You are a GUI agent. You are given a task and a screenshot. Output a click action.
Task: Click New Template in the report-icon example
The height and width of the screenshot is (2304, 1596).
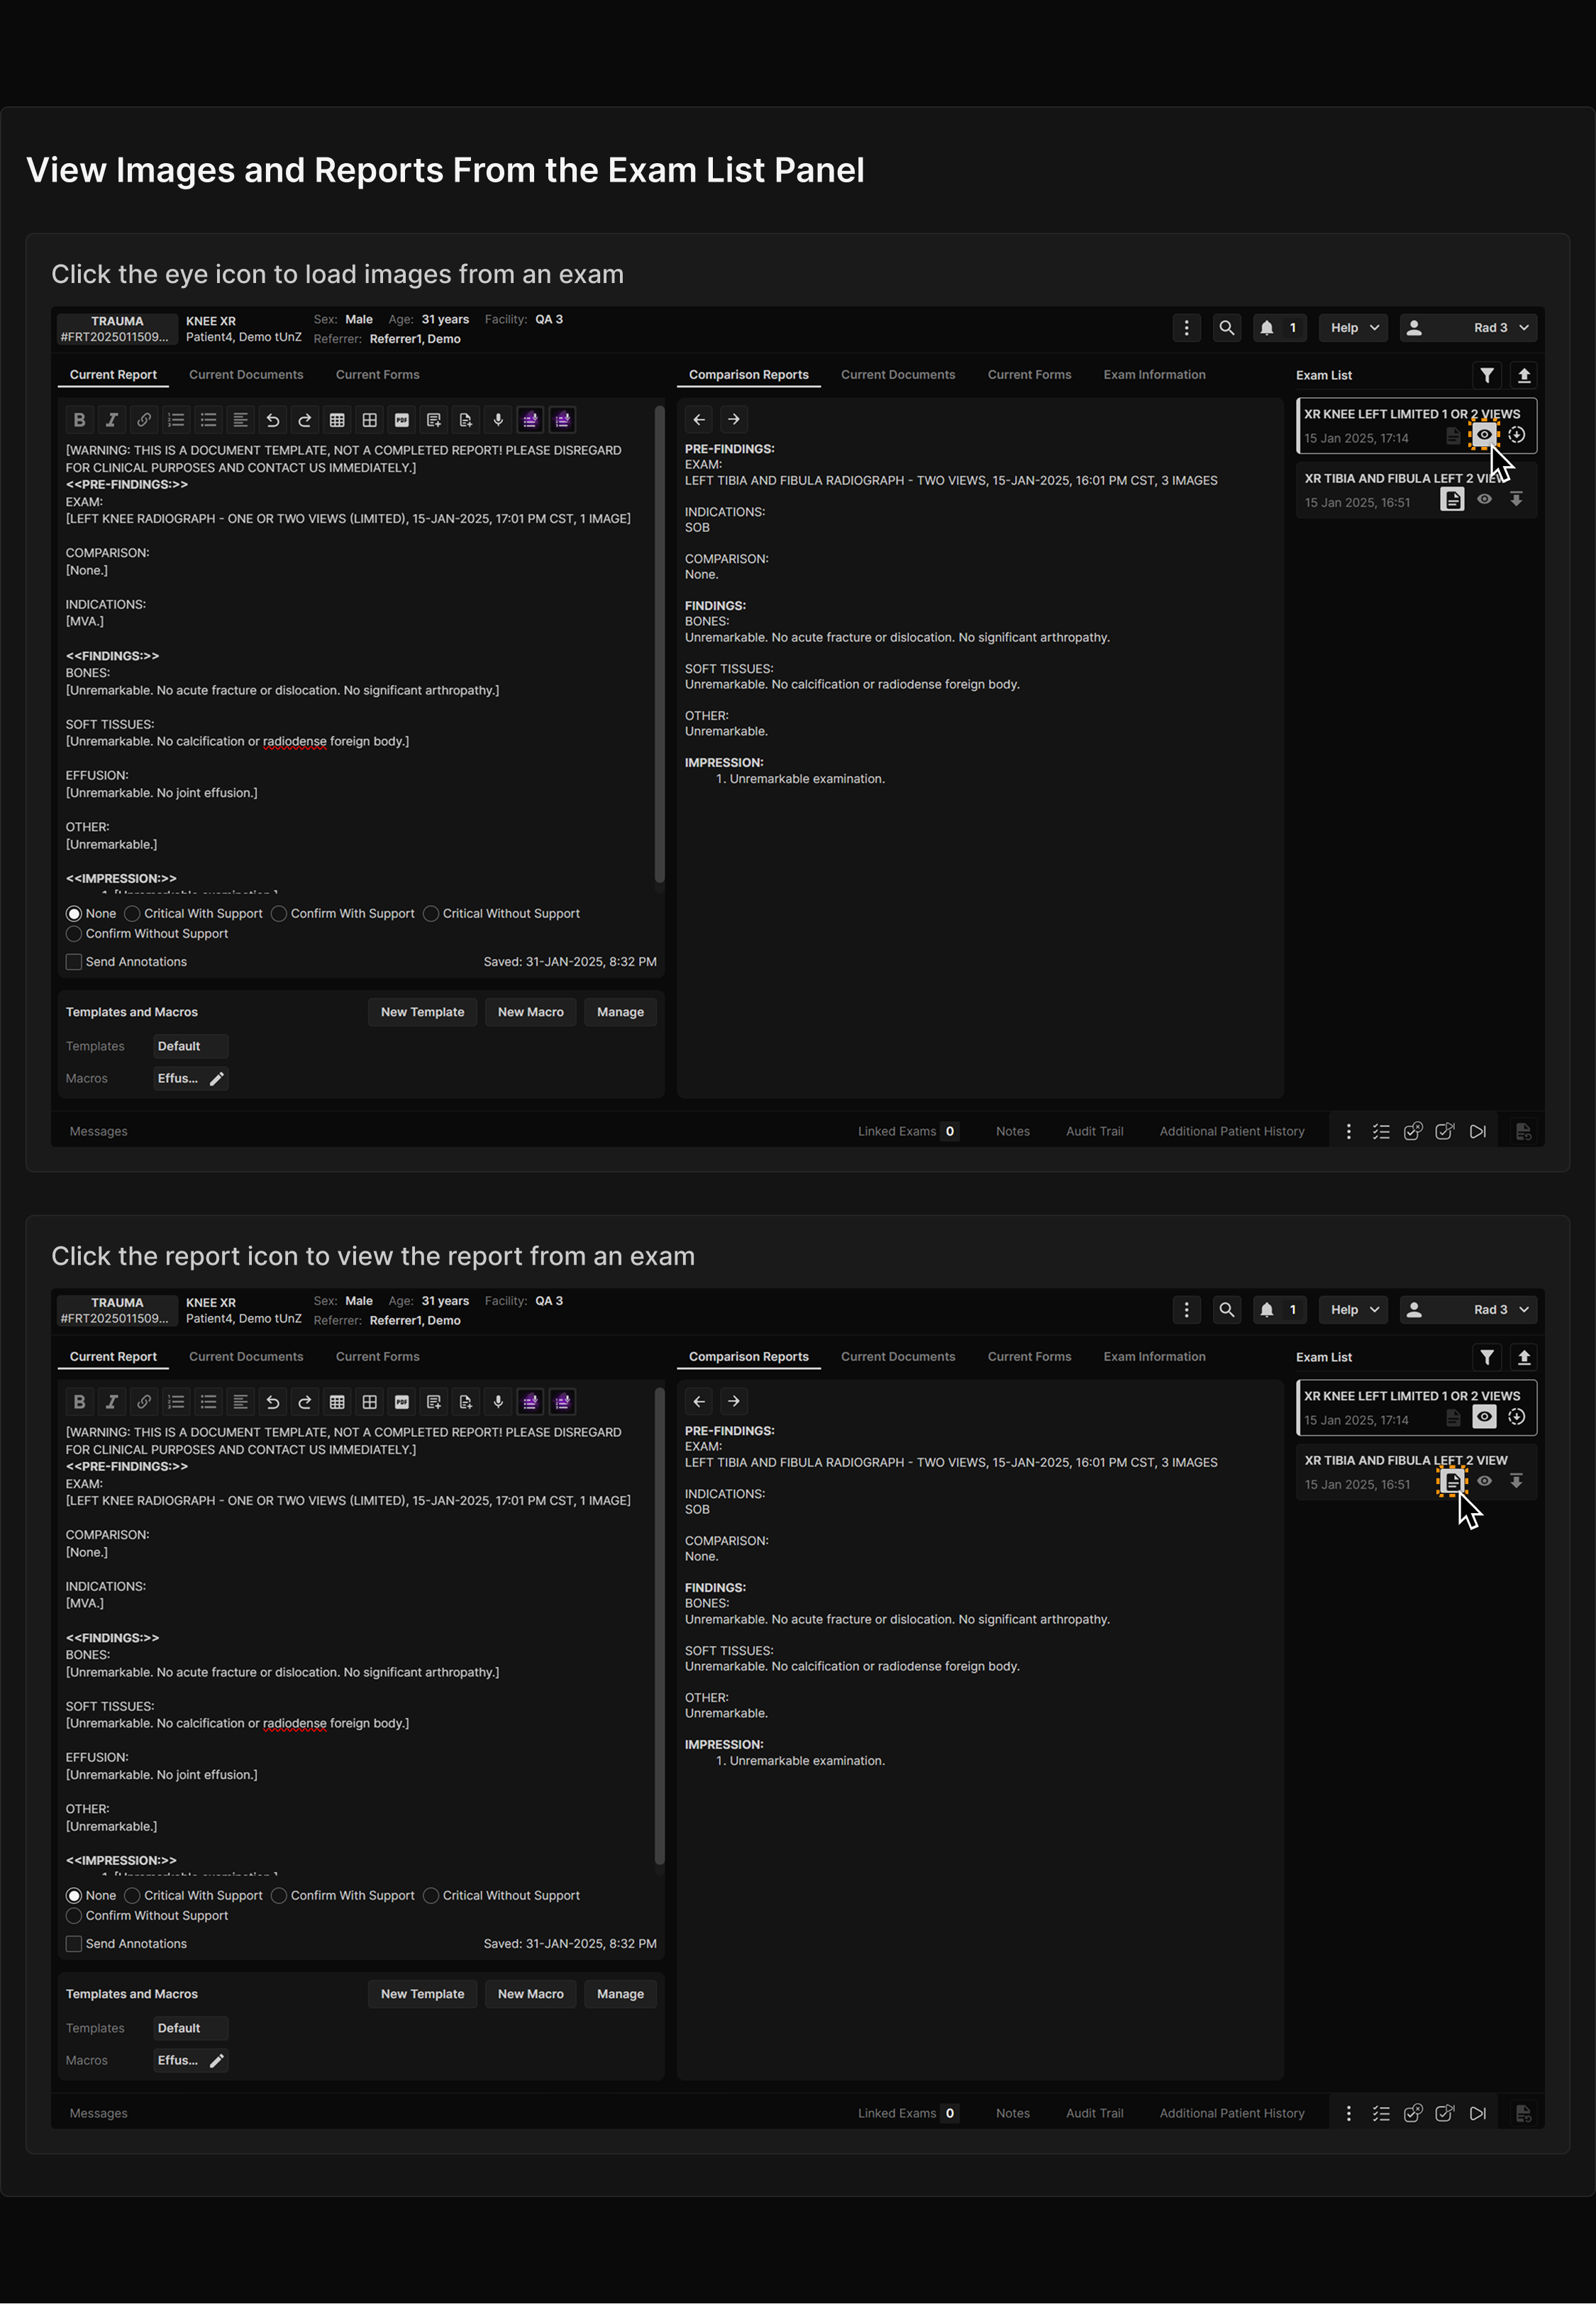422,1994
